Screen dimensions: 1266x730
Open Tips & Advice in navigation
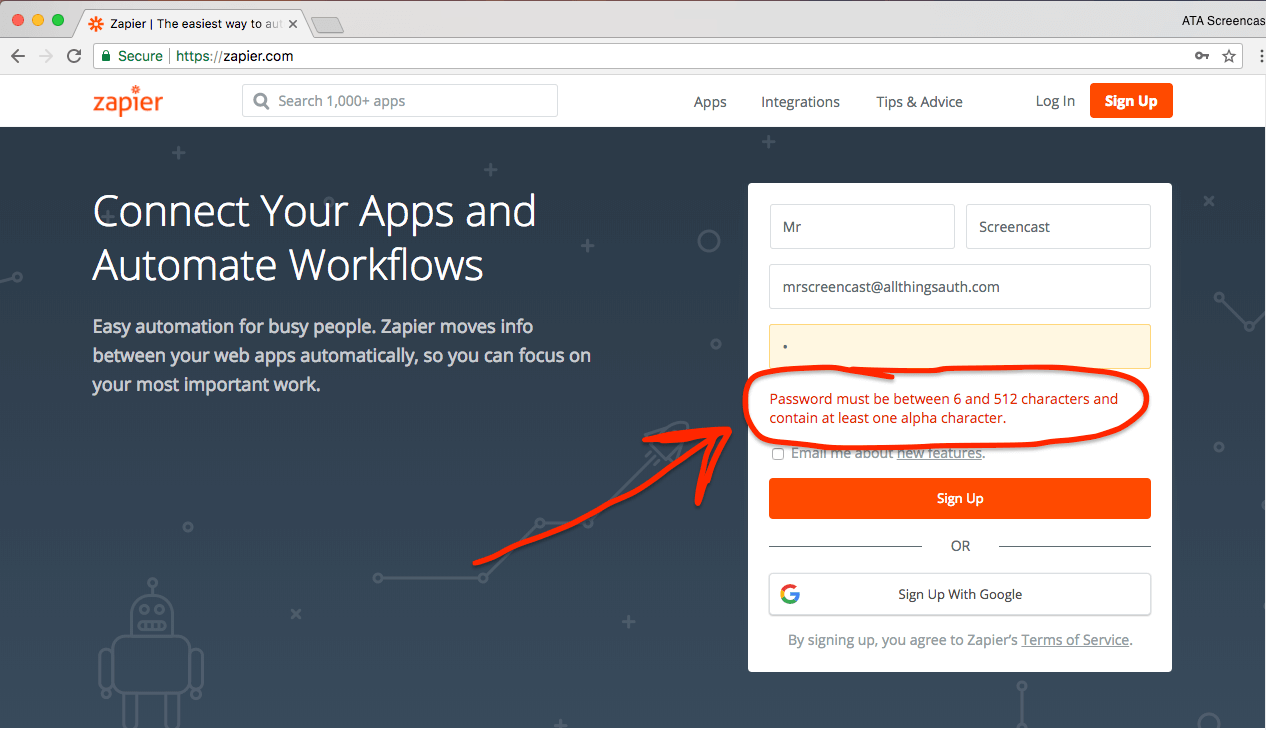click(919, 102)
